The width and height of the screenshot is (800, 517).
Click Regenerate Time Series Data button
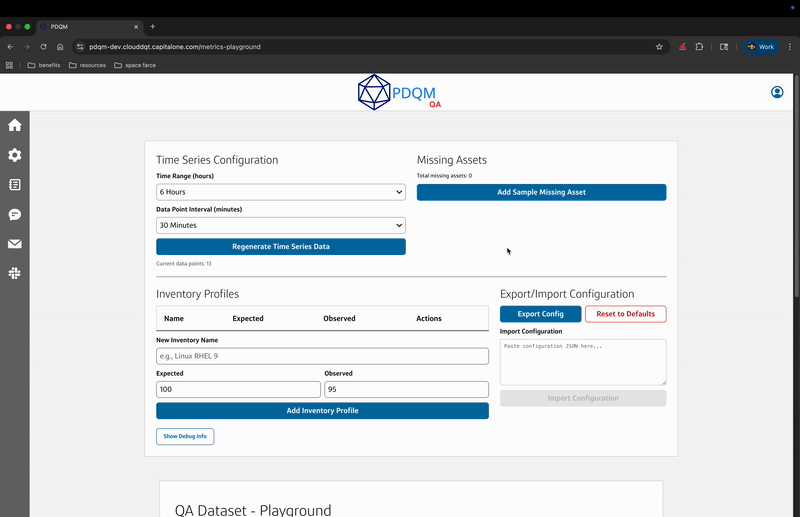[281, 246]
